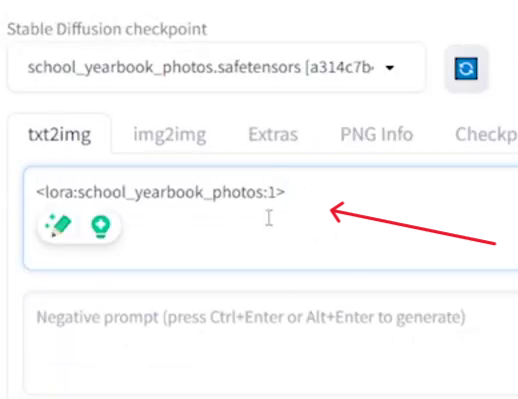Viewport: 518px width, 399px height.
Task: Switch to the txt2img tab
Action: click(x=60, y=135)
